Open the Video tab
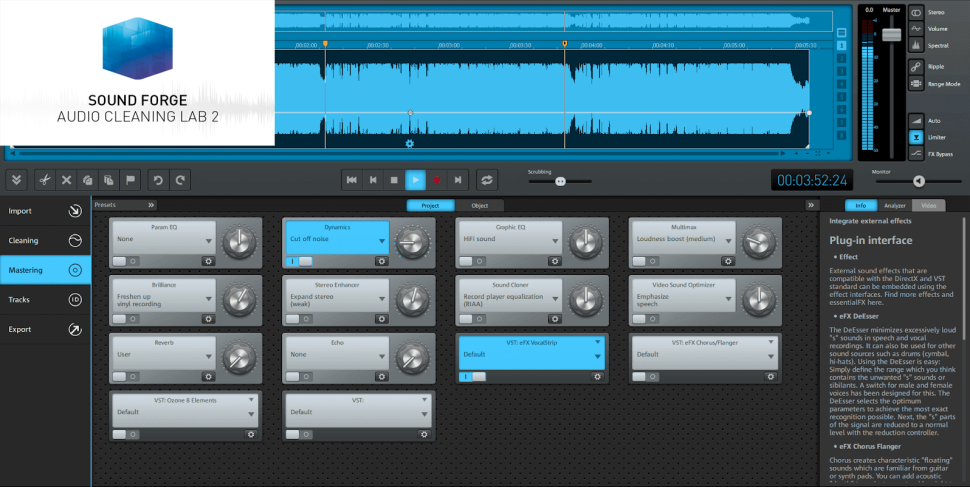The image size is (970, 487). (929, 205)
